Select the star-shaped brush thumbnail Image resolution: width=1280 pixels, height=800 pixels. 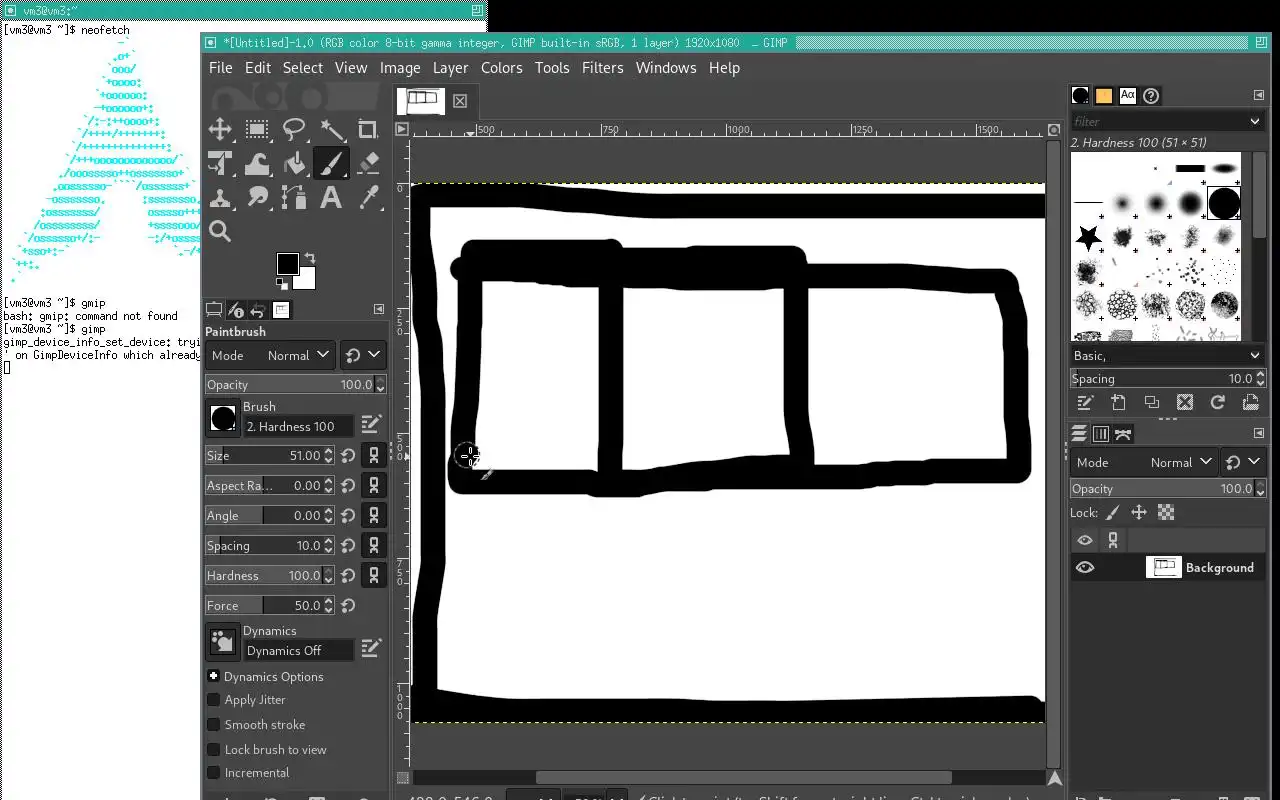1089,238
